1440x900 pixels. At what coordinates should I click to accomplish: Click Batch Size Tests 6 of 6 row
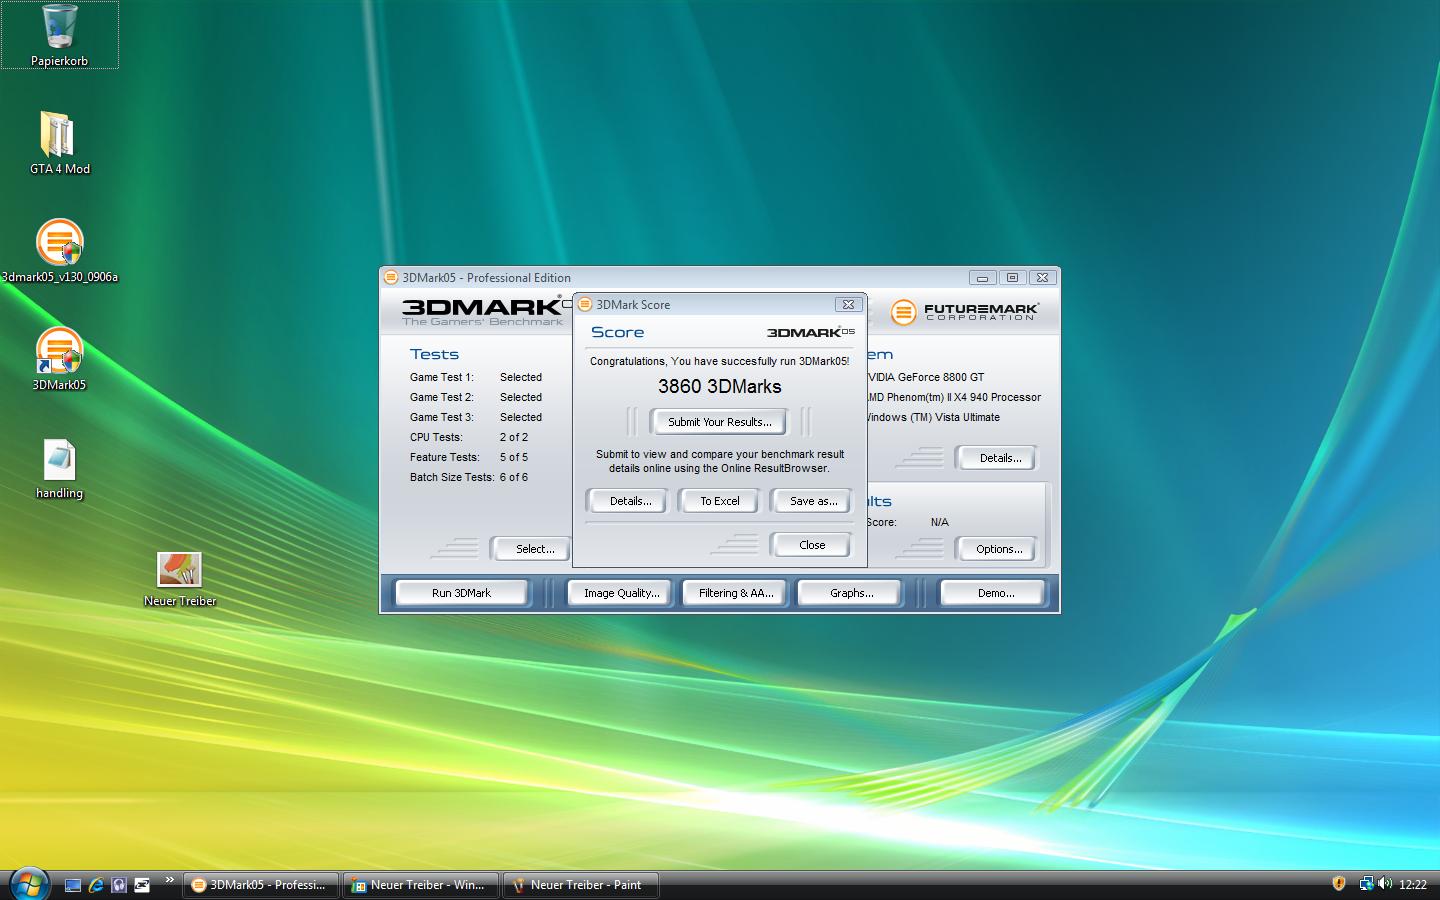pos(469,477)
